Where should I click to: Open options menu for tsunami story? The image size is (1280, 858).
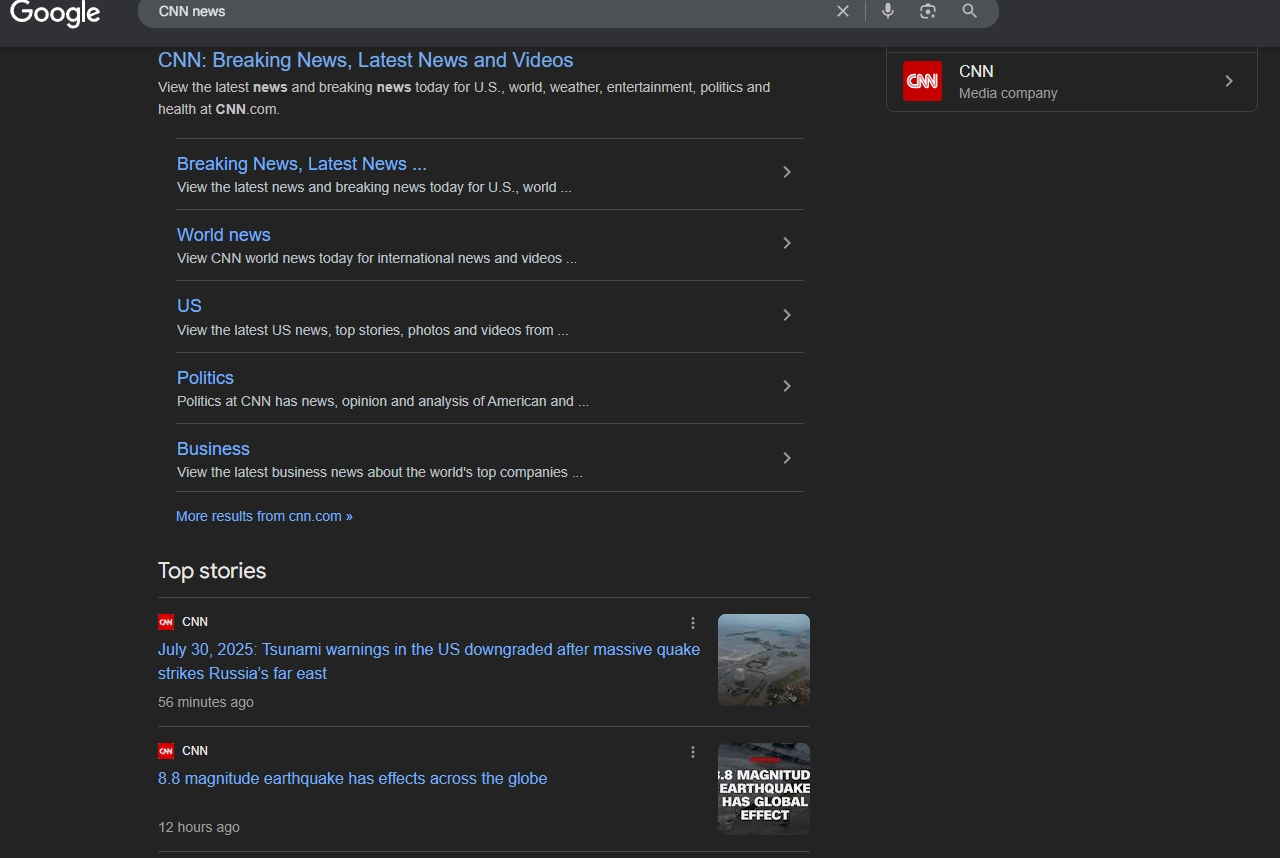click(693, 623)
